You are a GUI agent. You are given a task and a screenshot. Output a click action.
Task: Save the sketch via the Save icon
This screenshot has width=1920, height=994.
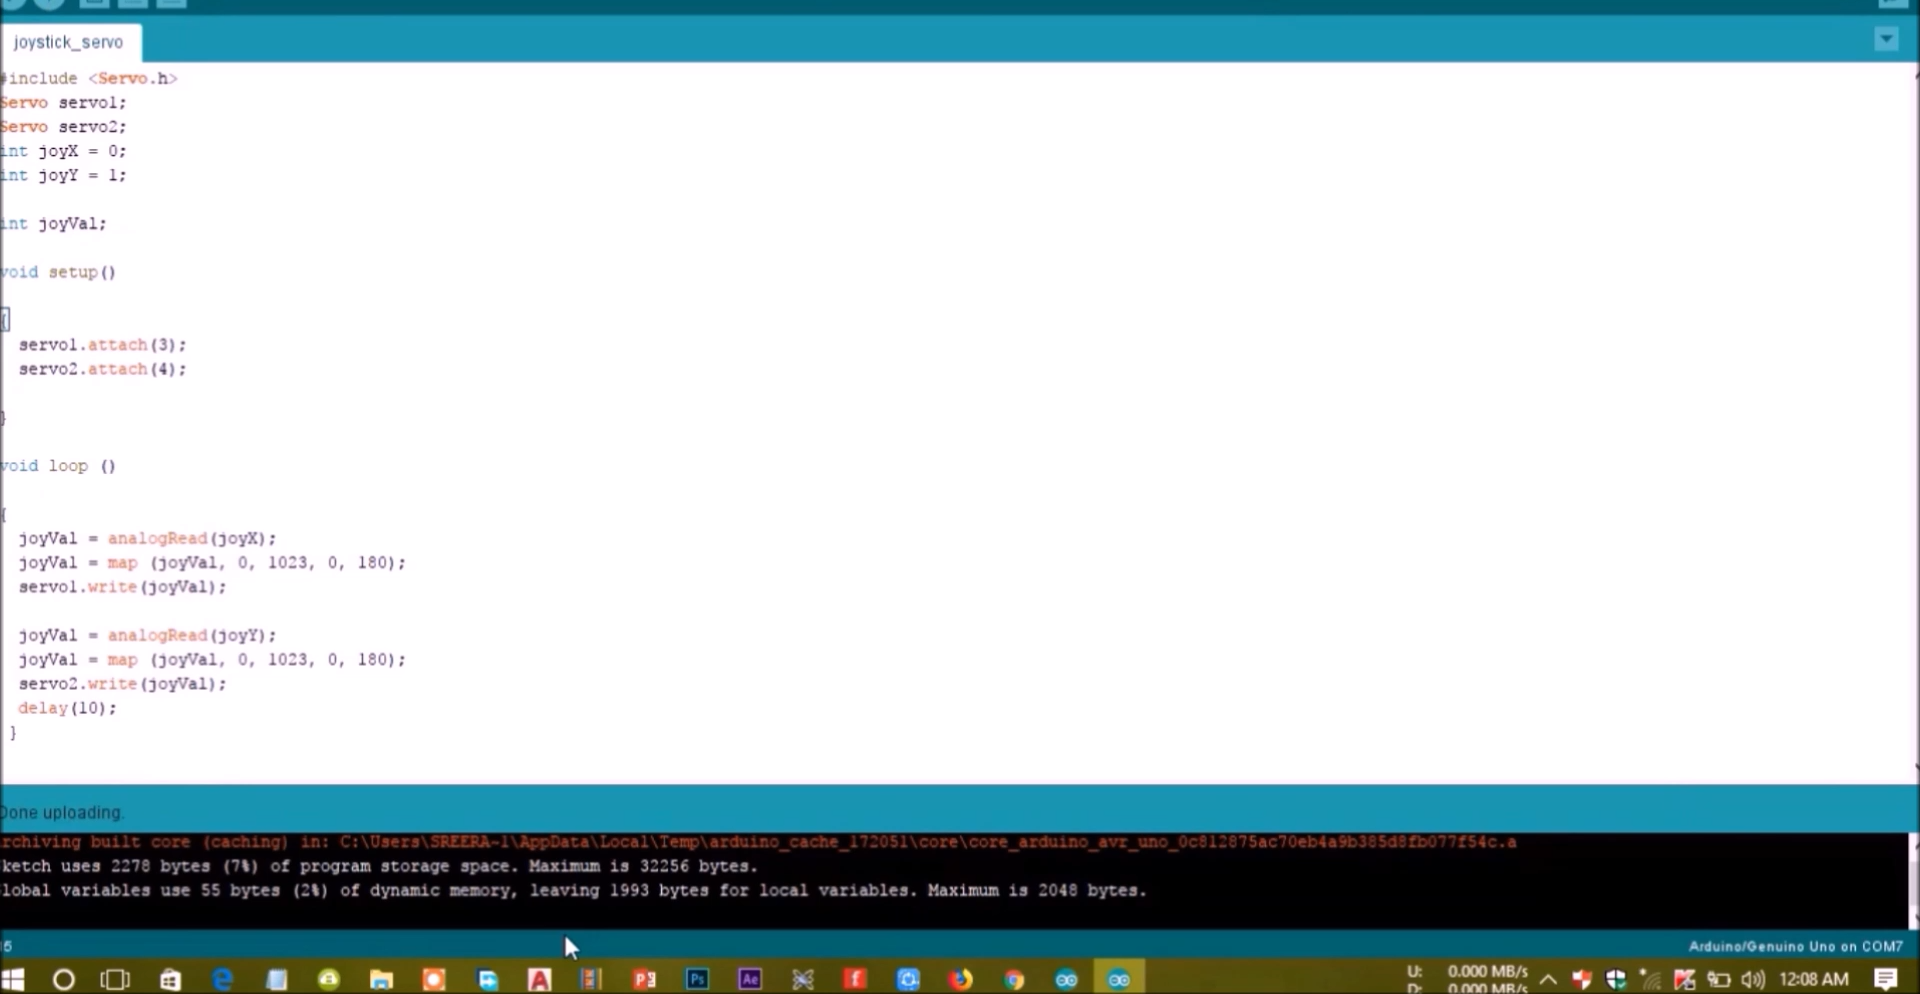coord(170,3)
